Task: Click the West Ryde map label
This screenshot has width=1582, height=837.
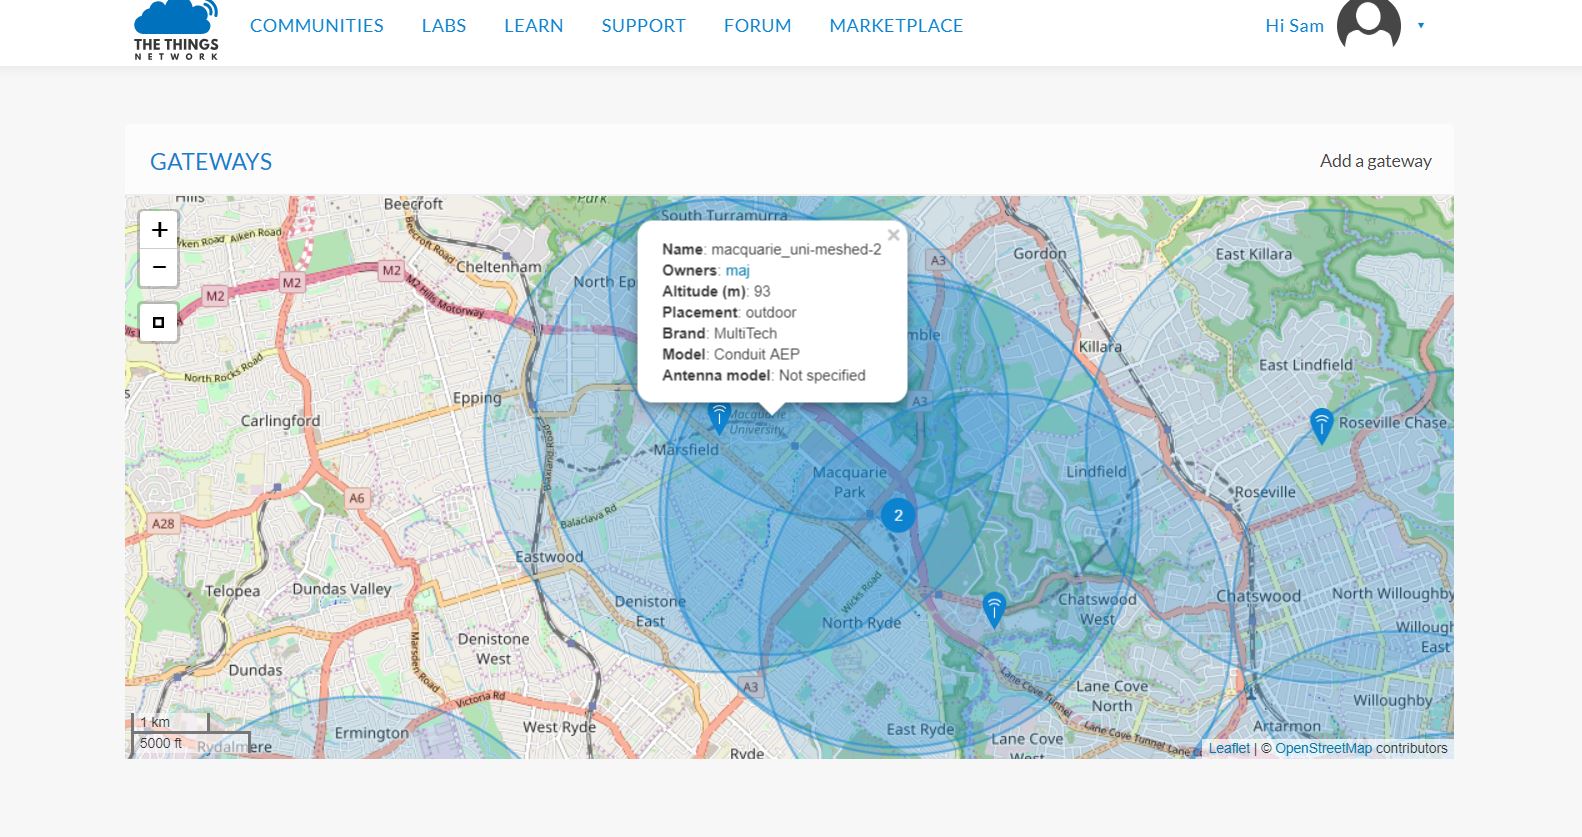Action: pos(559,727)
